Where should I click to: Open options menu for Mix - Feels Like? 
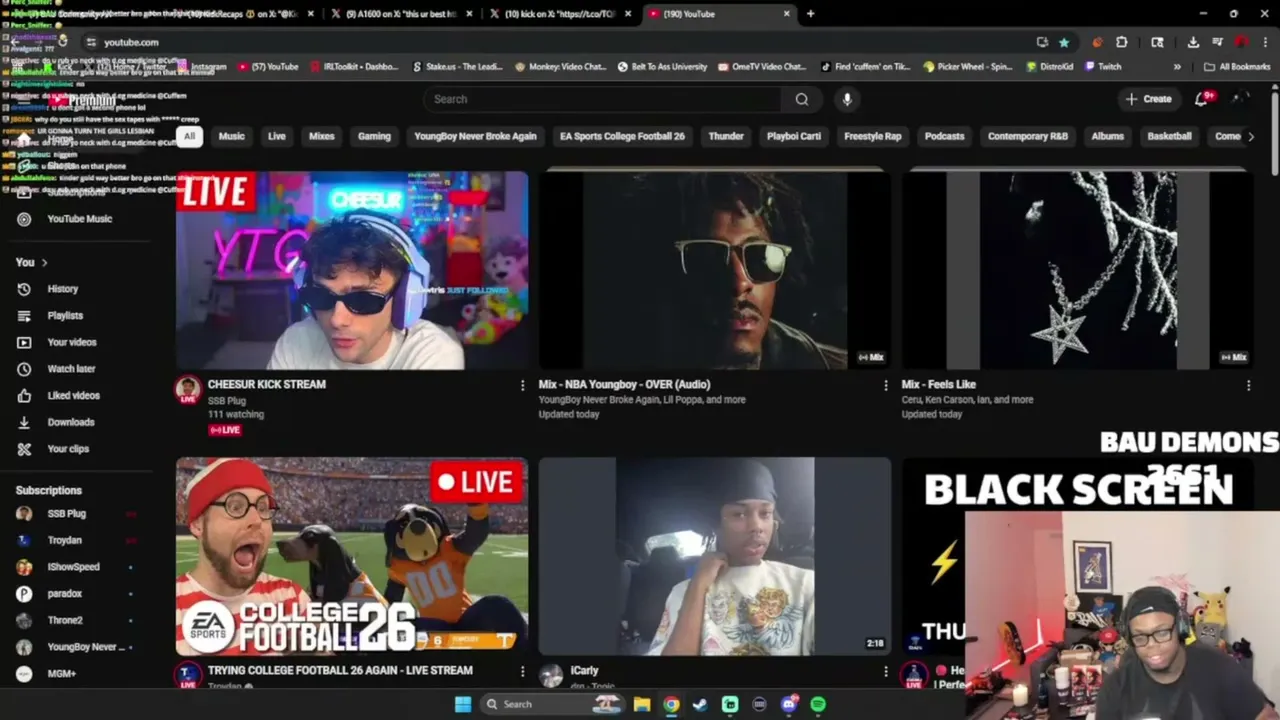pyautogui.click(x=1248, y=385)
